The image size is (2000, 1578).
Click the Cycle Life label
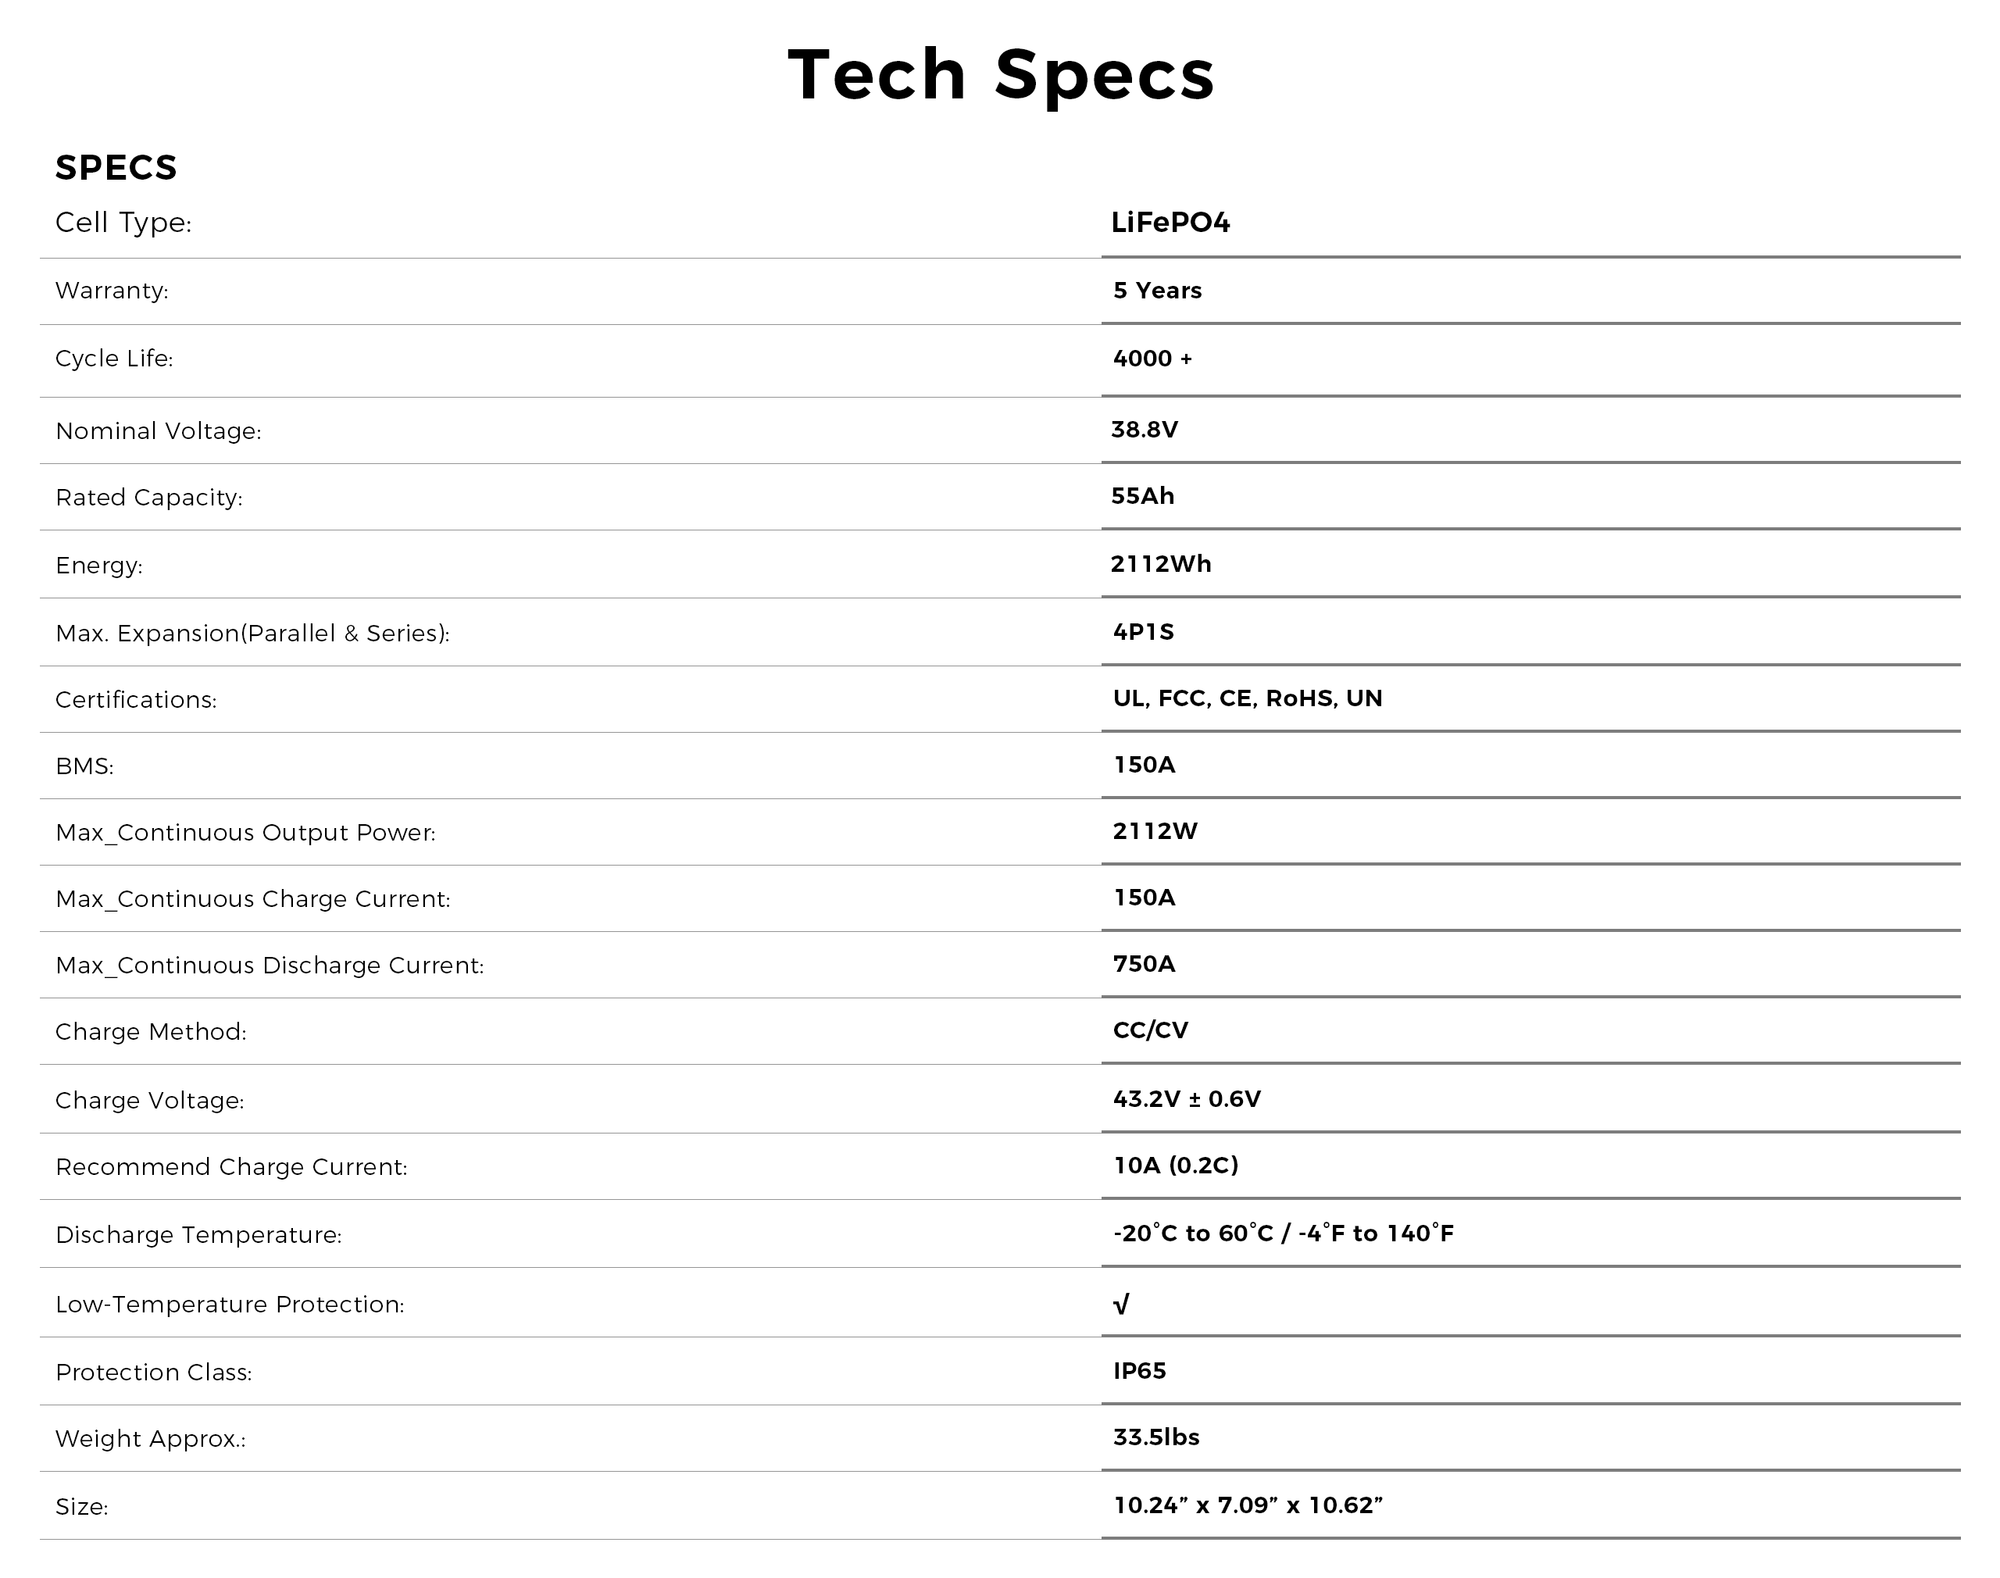pos(114,359)
